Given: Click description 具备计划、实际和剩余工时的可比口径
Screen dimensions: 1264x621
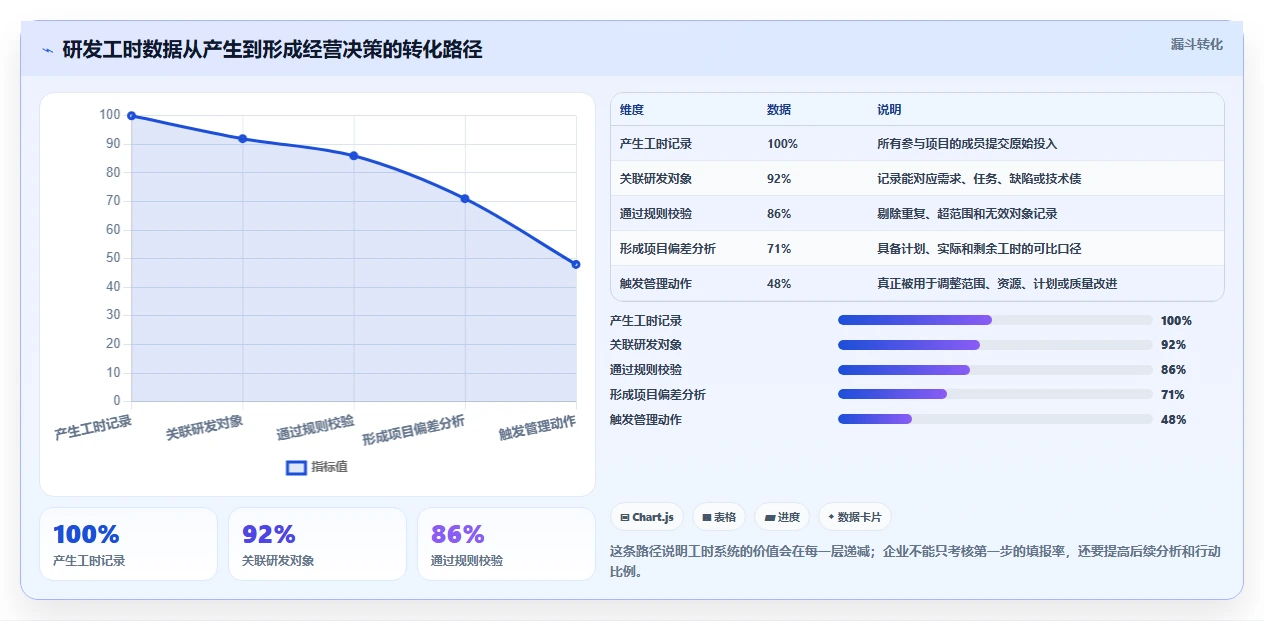Looking at the screenshot, I should pos(979,249).
